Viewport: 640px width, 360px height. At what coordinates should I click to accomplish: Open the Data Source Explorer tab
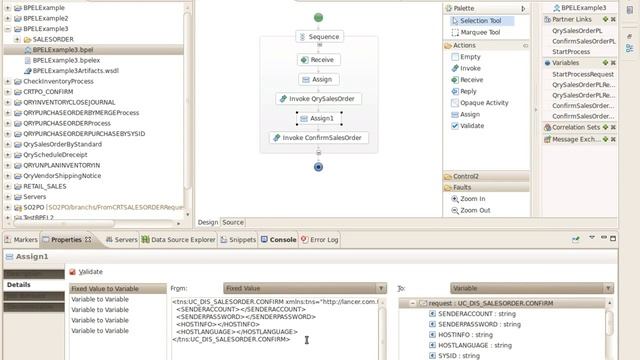tap(178, 240)
